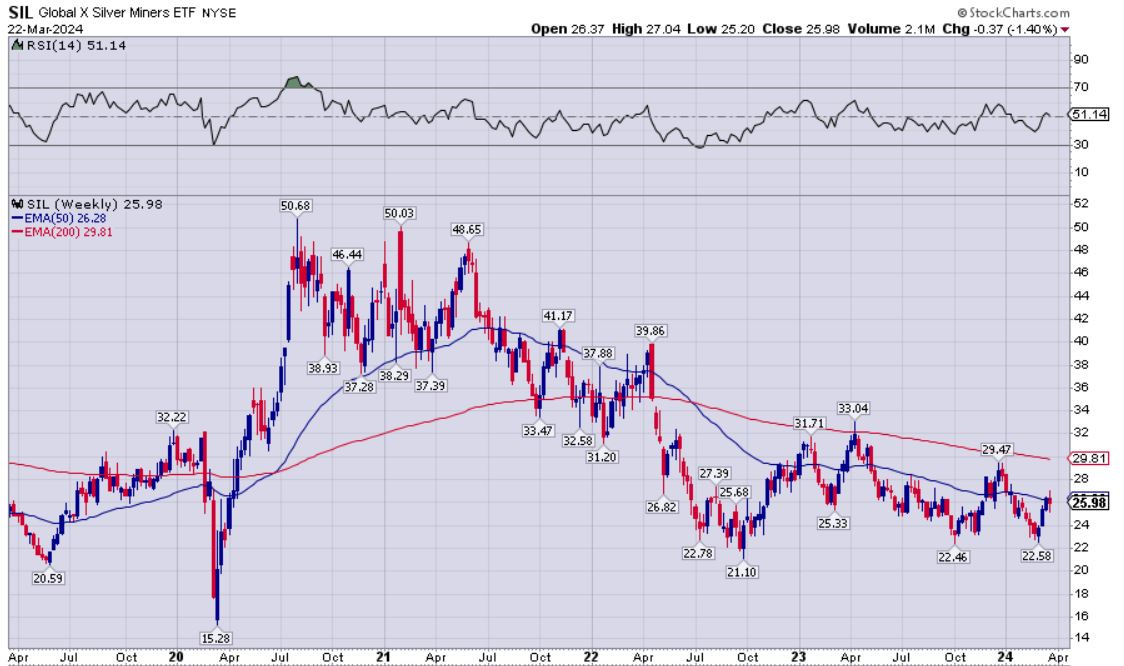Click the 41.17 price label
The image size is (1124, 666).
(x=558, y=315)
